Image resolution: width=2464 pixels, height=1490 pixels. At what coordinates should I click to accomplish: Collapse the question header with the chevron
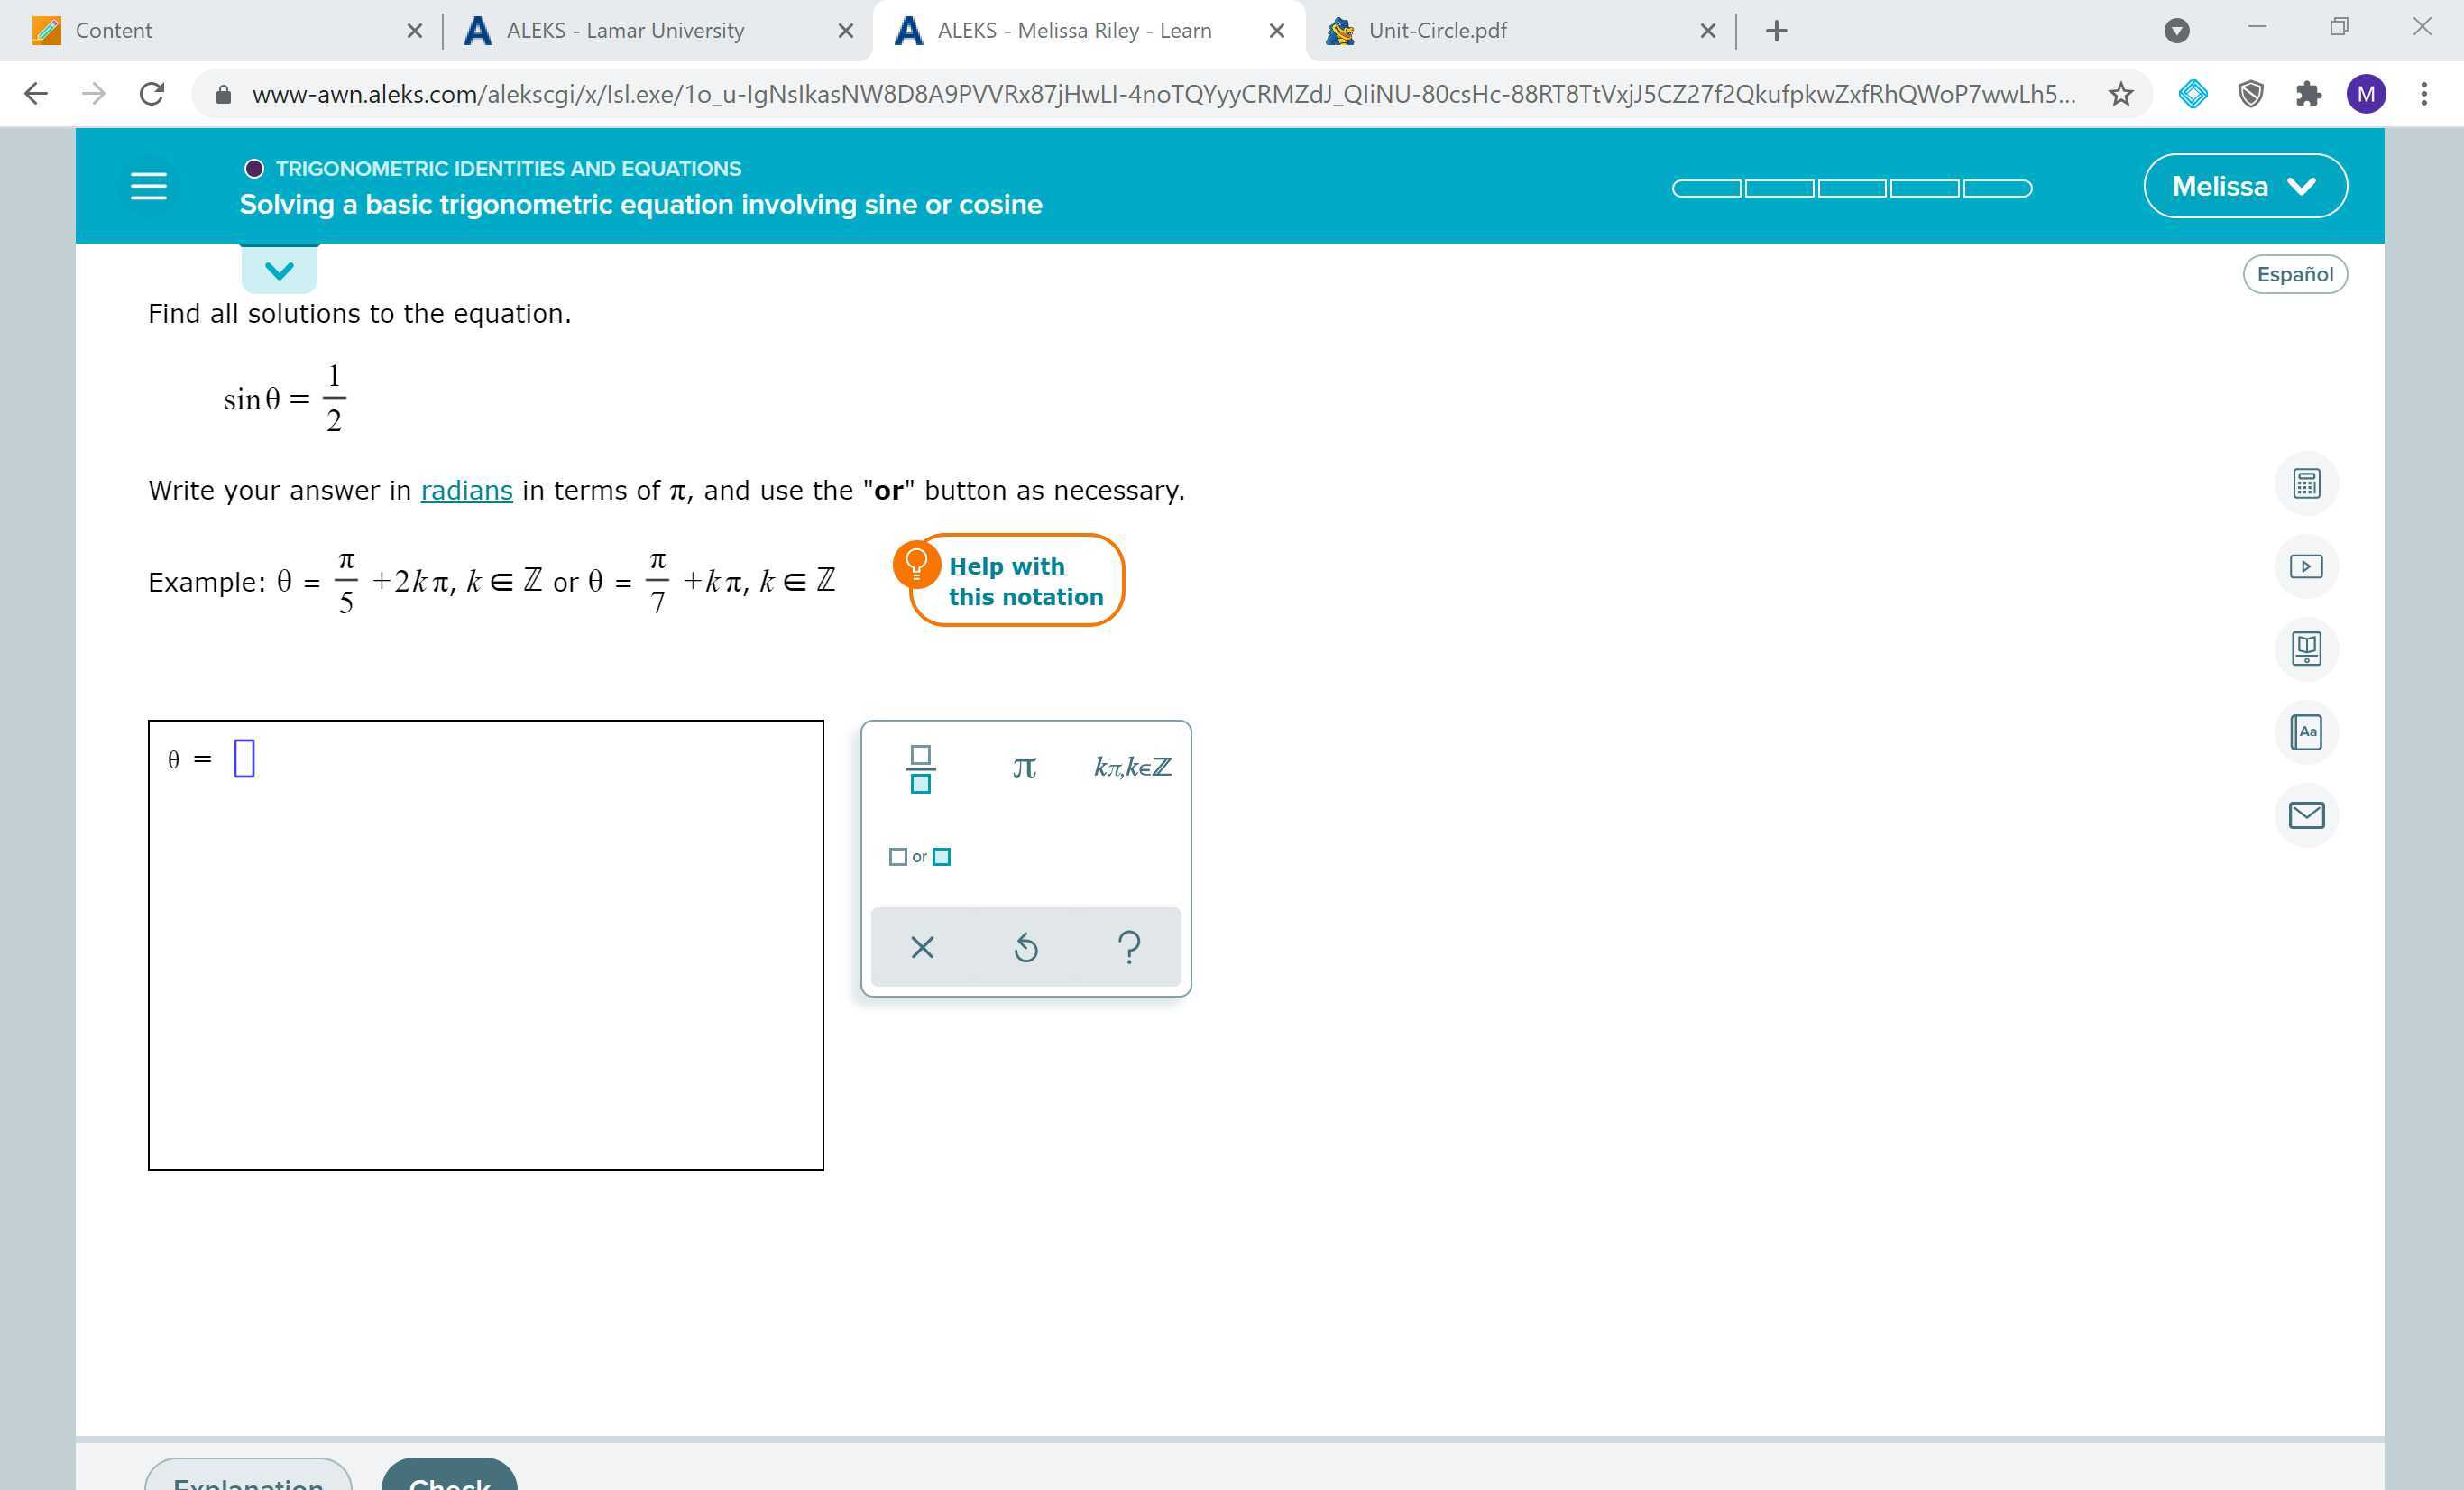tap(279, 269)
